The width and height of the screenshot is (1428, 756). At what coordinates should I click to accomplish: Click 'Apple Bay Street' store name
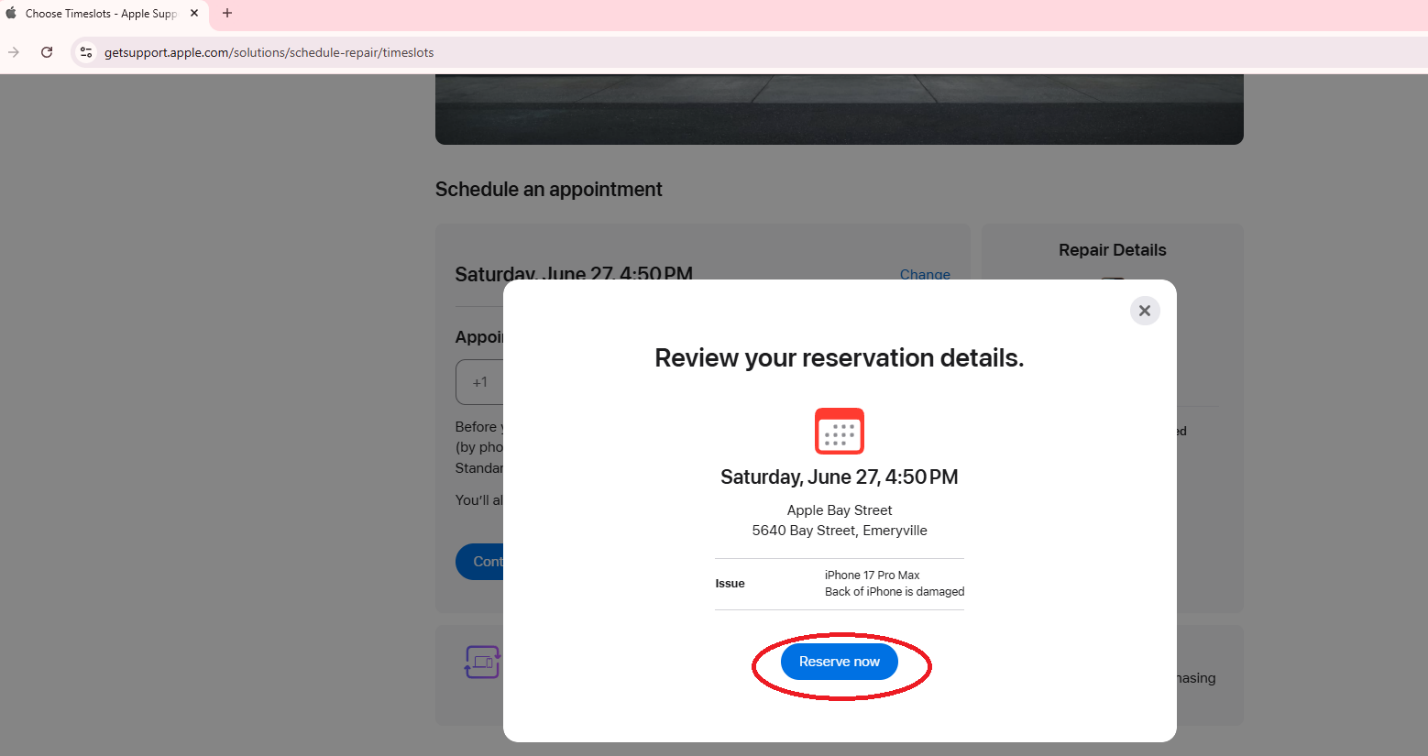(839, 510)
